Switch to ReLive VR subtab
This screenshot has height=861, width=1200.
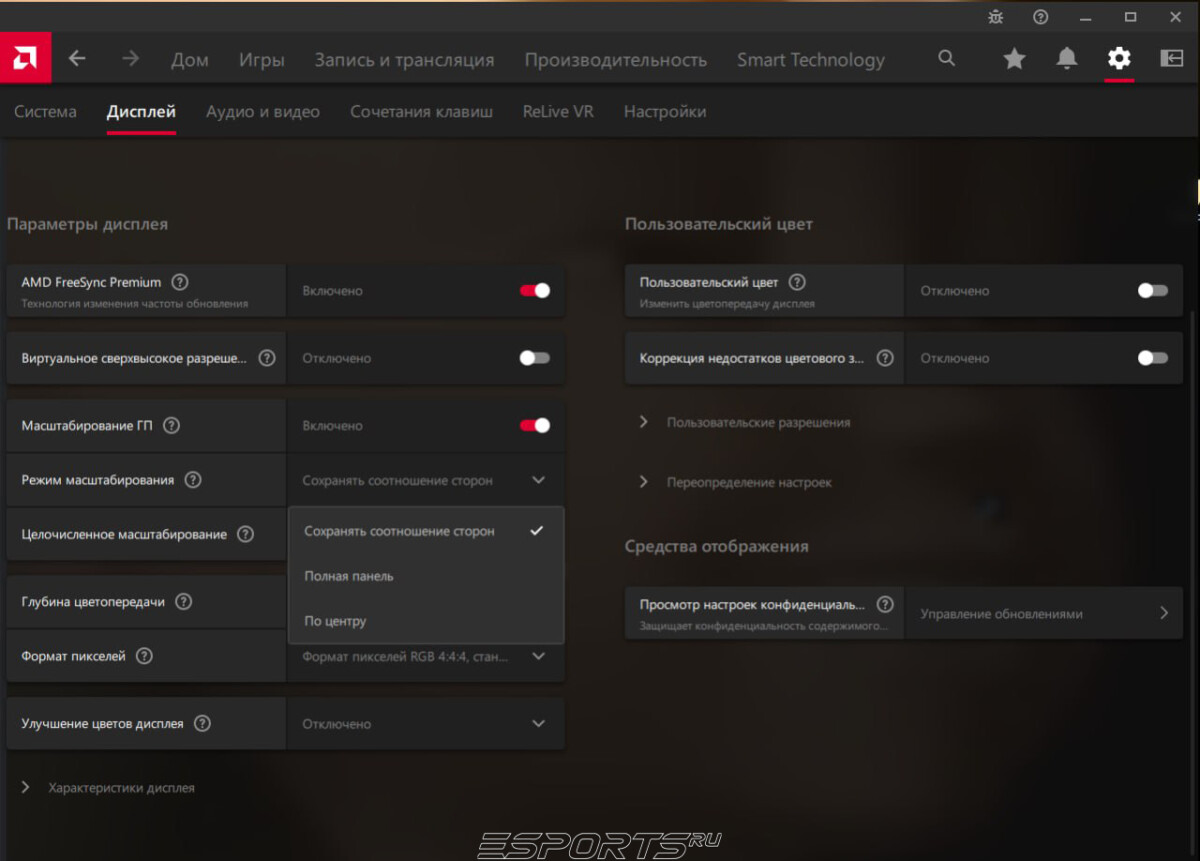pos(558,112)
